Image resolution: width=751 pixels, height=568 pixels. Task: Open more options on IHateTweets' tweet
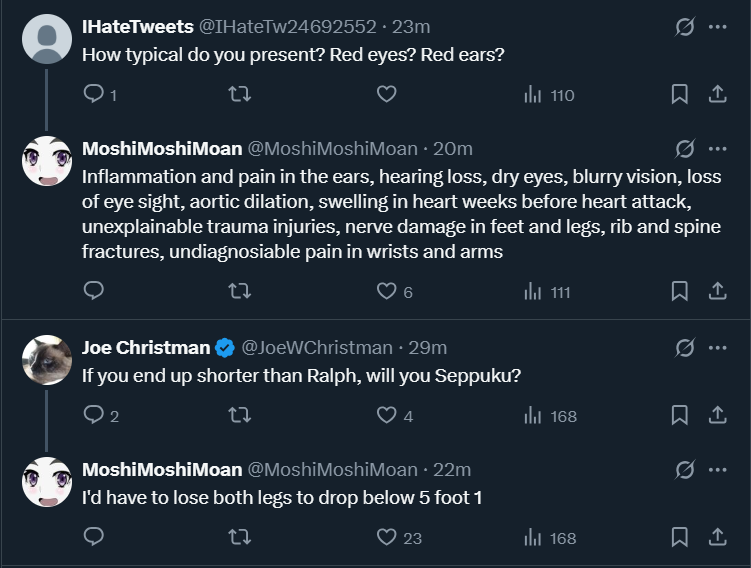[717, 27]
